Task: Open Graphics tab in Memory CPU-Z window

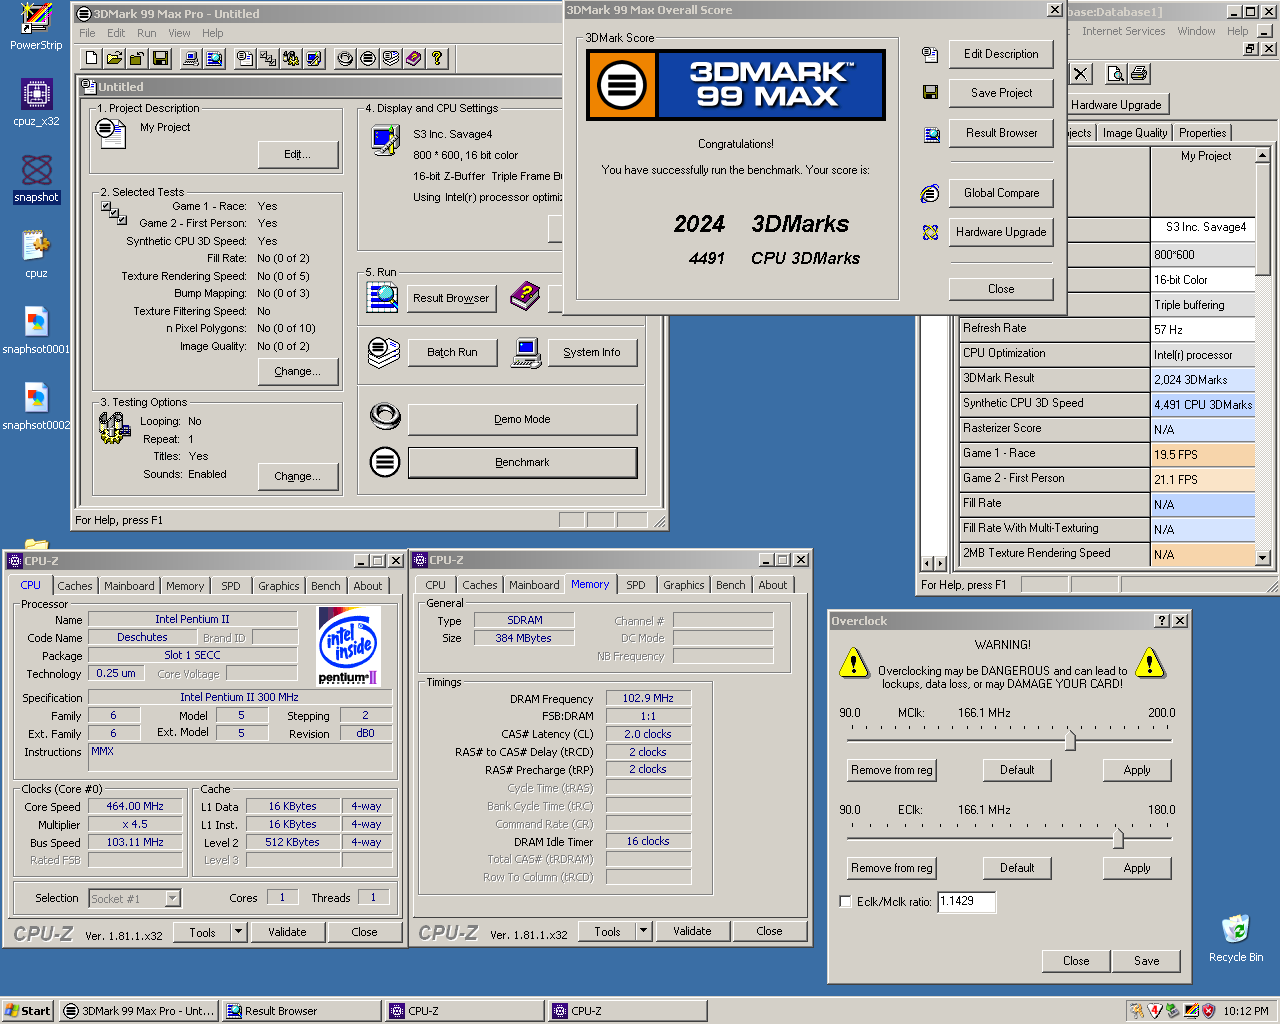Action: point(684,585)
